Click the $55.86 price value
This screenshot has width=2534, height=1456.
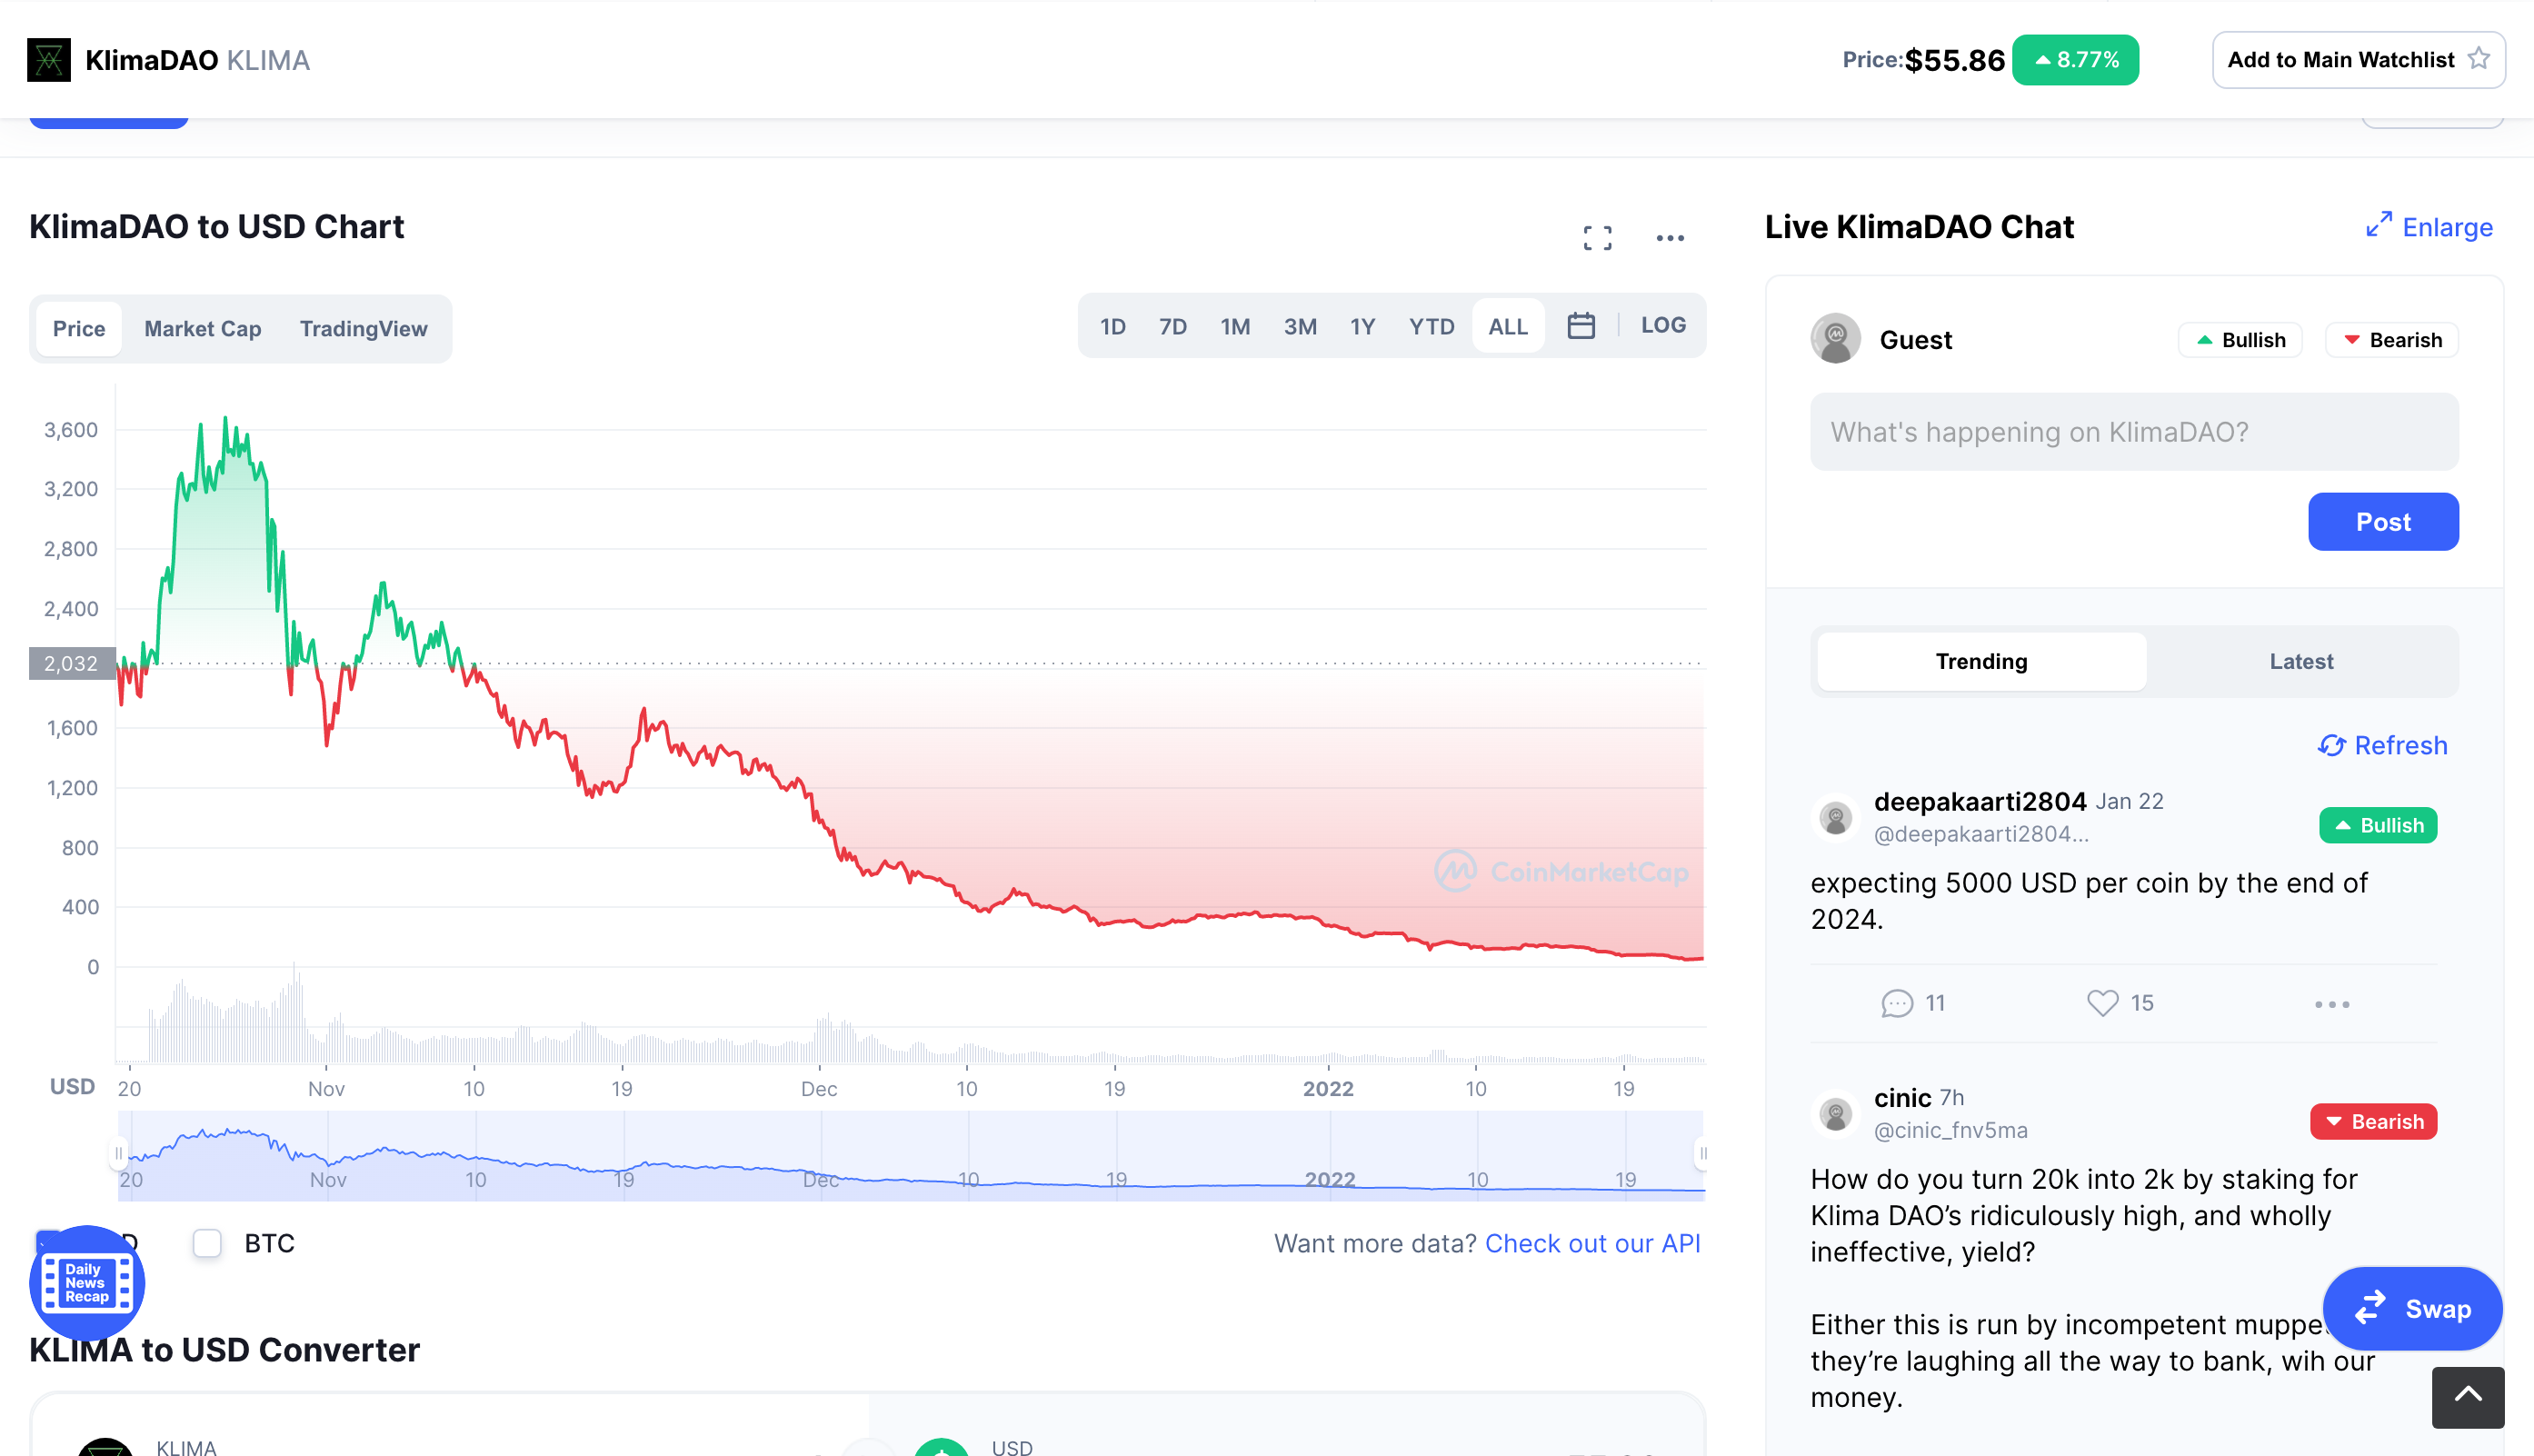(x=1954, y=60)
